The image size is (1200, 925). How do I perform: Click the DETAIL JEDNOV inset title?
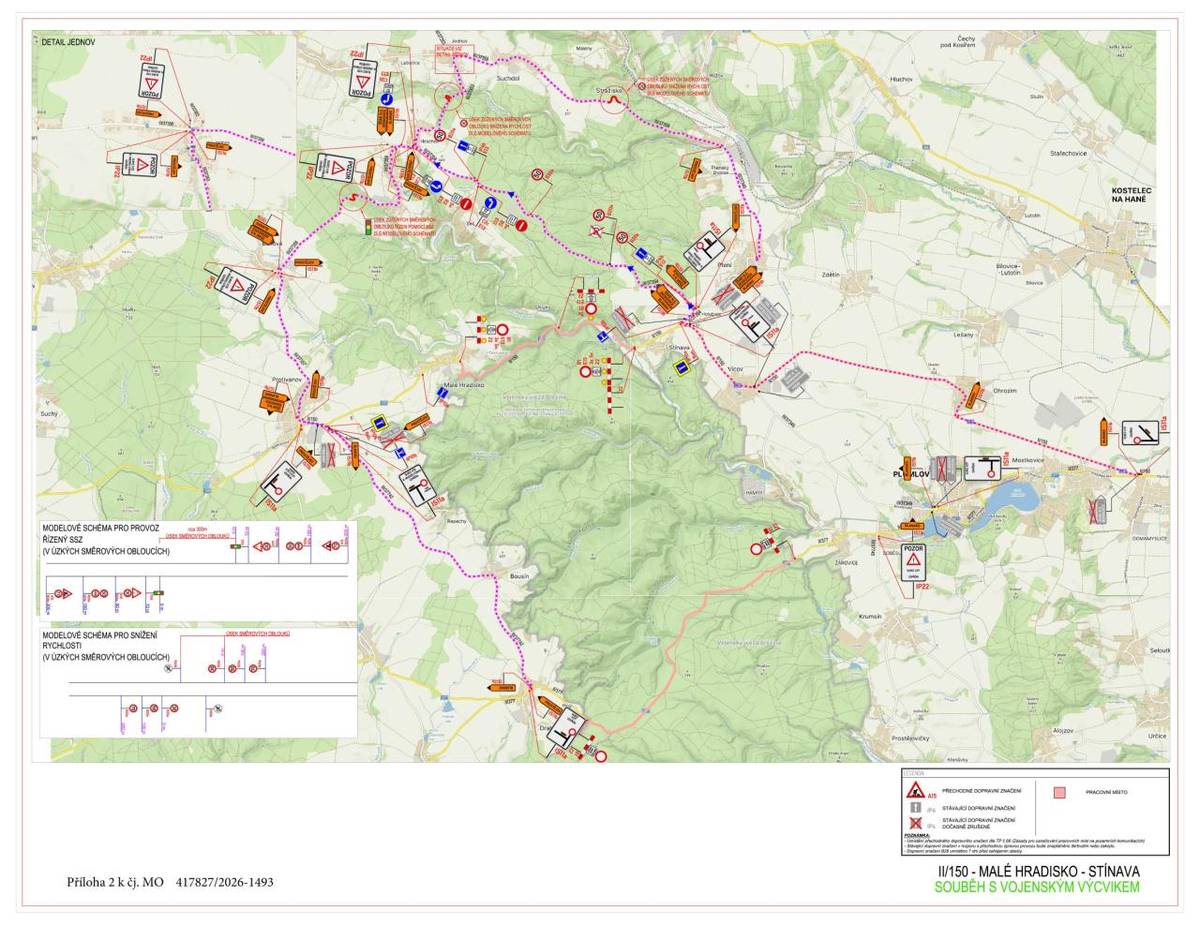coord(68,43)
